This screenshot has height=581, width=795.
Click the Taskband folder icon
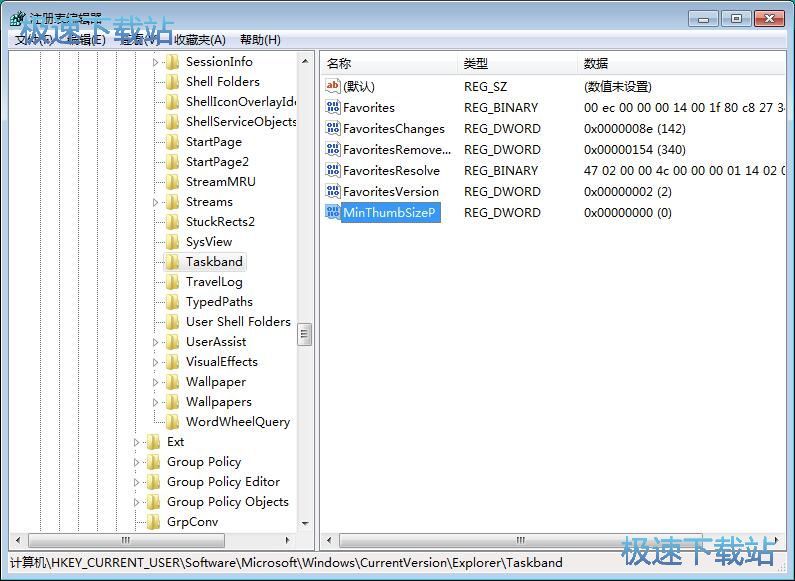173,262
